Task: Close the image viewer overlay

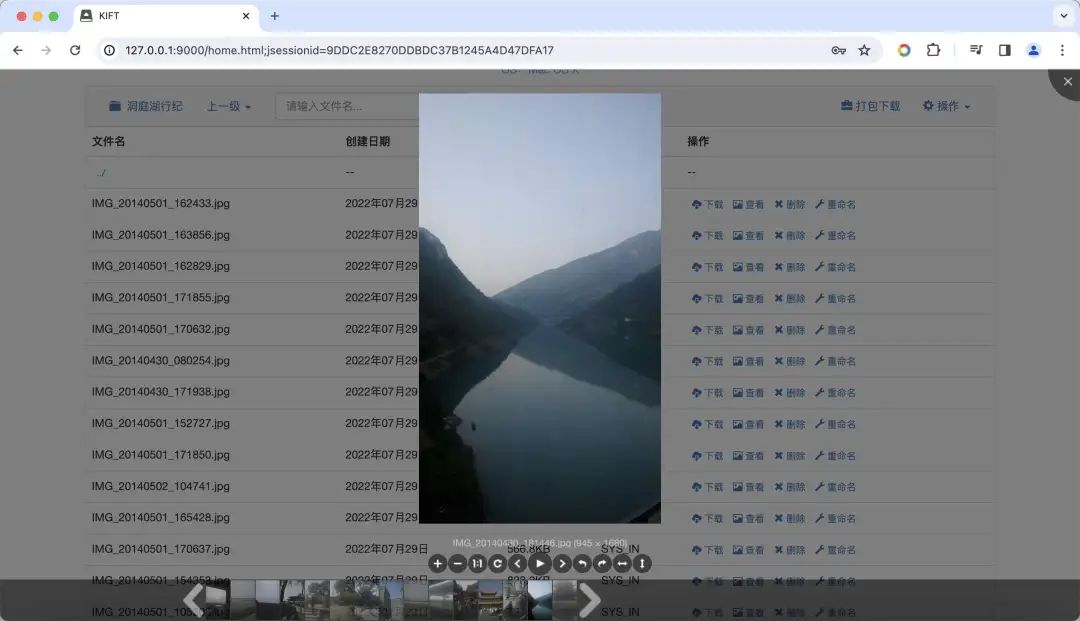Action: pos(1067,82)
